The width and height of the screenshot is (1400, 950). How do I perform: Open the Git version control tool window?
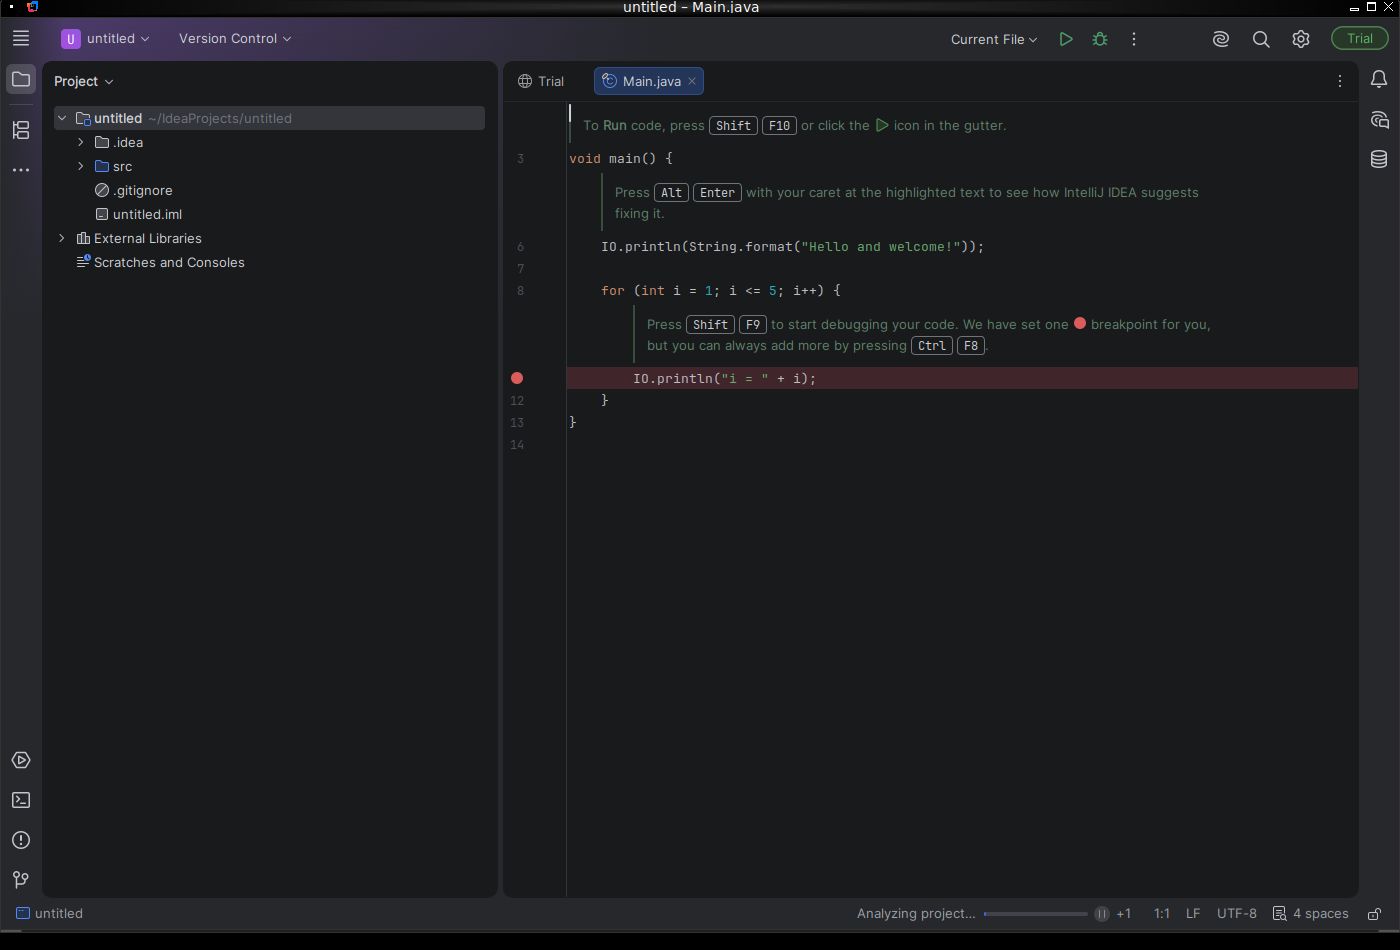[21, 880]
